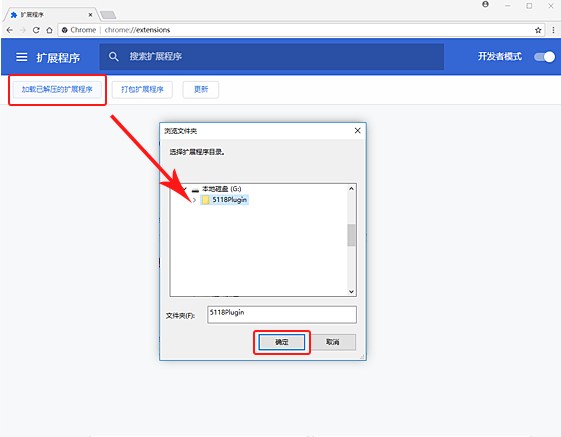Switch to the extensions tab
Image resolution: width=561 pixels, height=437 pixels.
(x=50, y=15)
